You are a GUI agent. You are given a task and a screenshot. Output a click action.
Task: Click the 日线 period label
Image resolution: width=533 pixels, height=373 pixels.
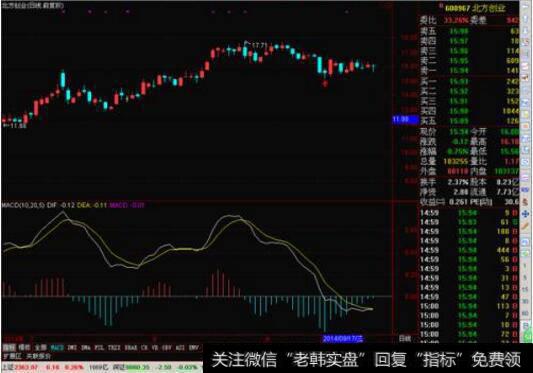pyautogui.click(x=405, y=339)
